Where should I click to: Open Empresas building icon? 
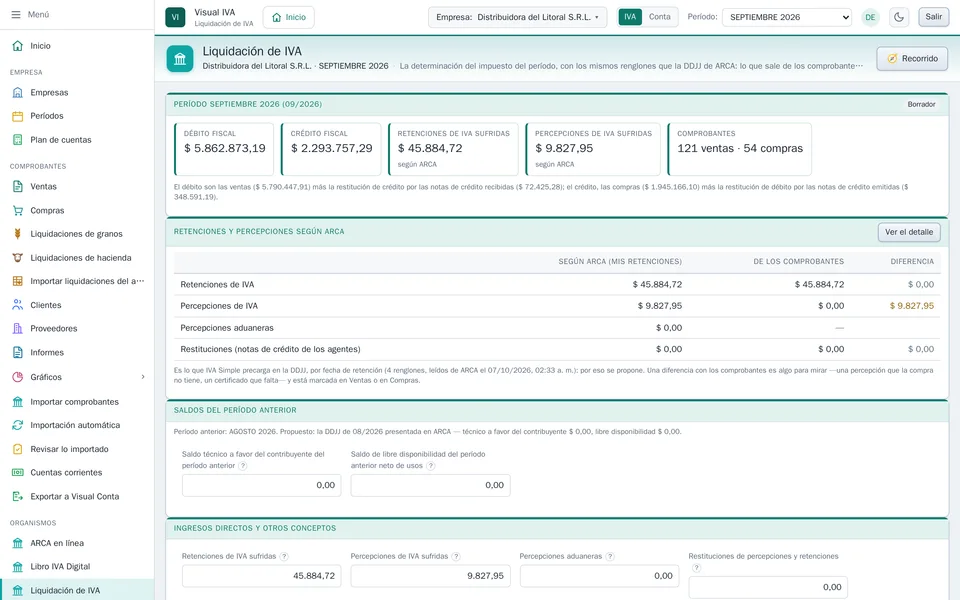[18, 92]
